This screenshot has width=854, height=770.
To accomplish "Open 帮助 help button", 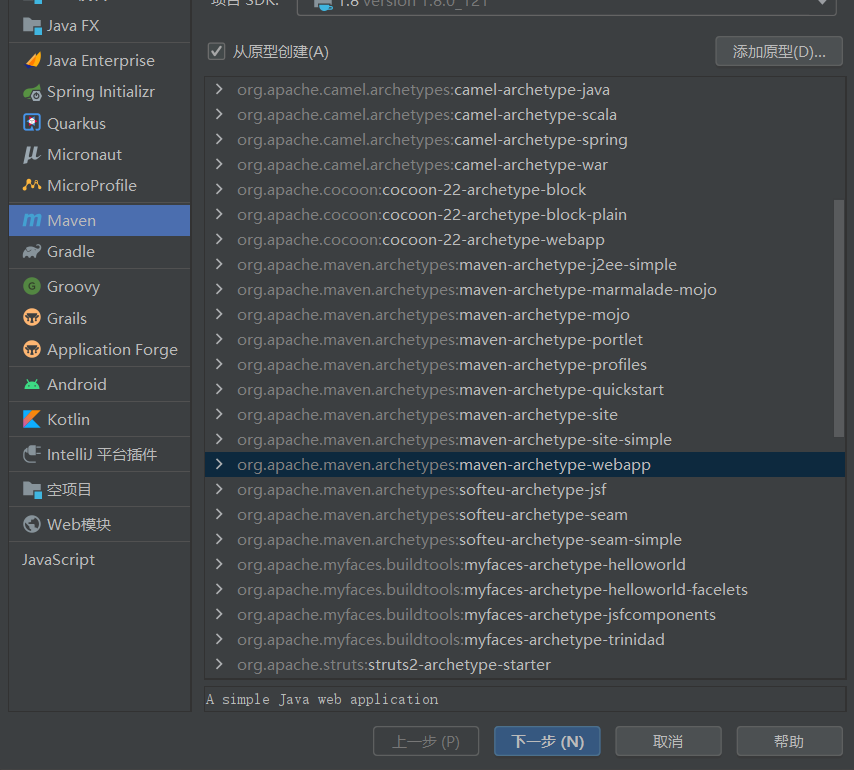I will [x=789, y=741].
